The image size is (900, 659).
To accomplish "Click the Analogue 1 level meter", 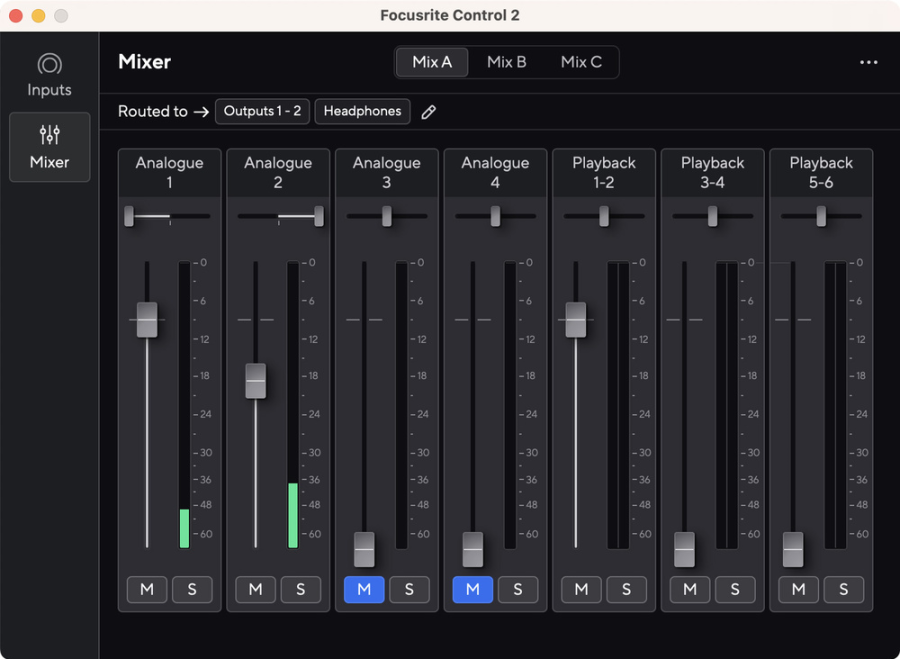I will click(184, 405).
